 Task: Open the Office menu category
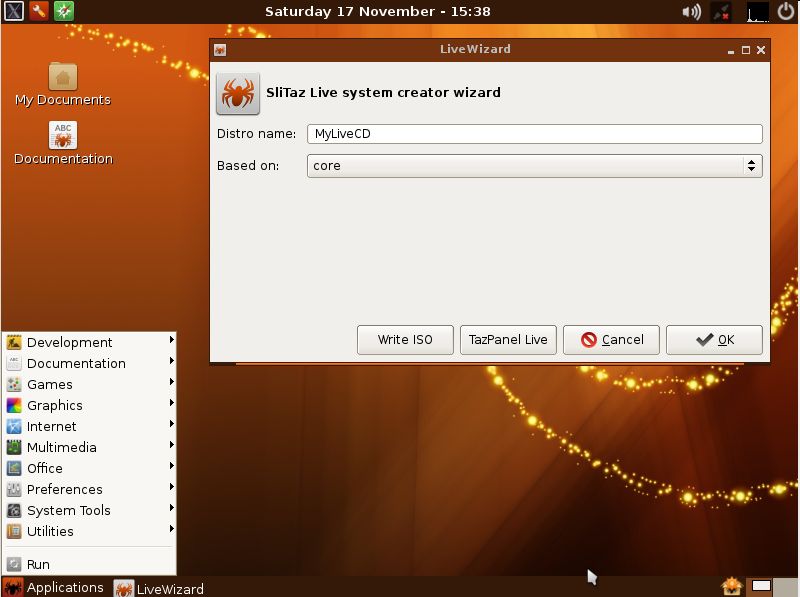point(89,468)
